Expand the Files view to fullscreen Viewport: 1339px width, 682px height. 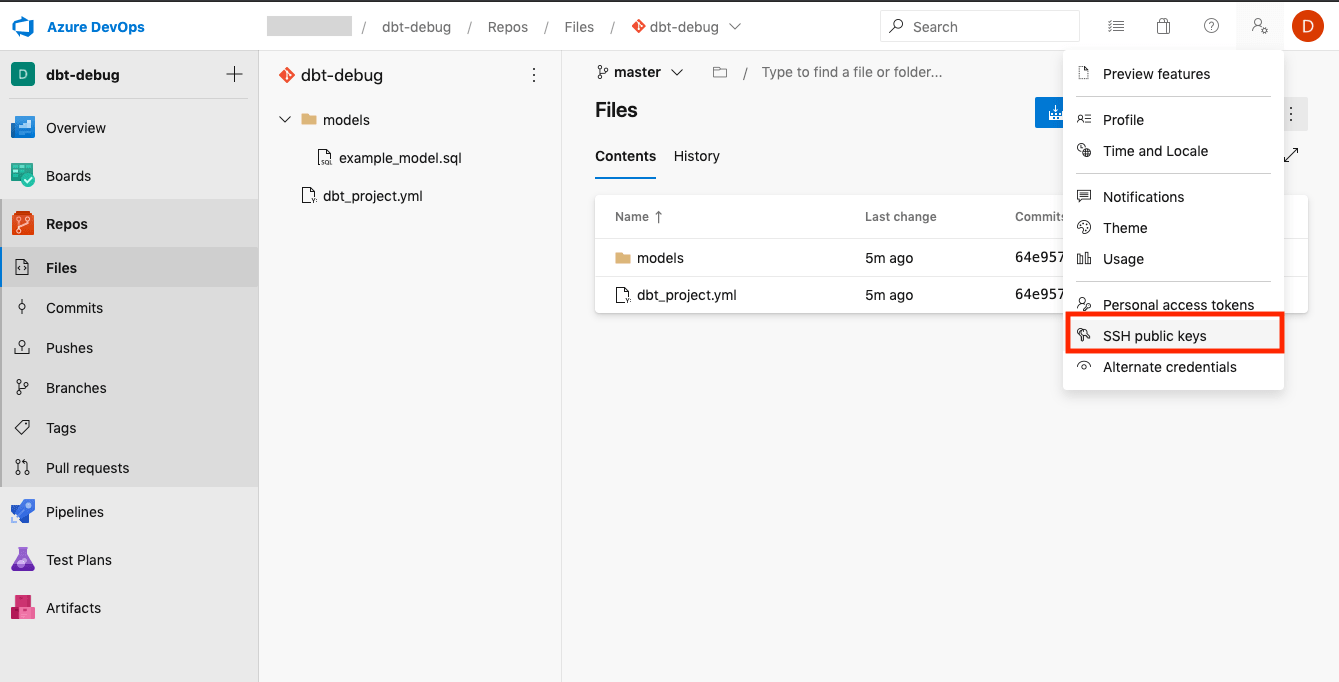pyautogui.click(x=1291, y=156)
